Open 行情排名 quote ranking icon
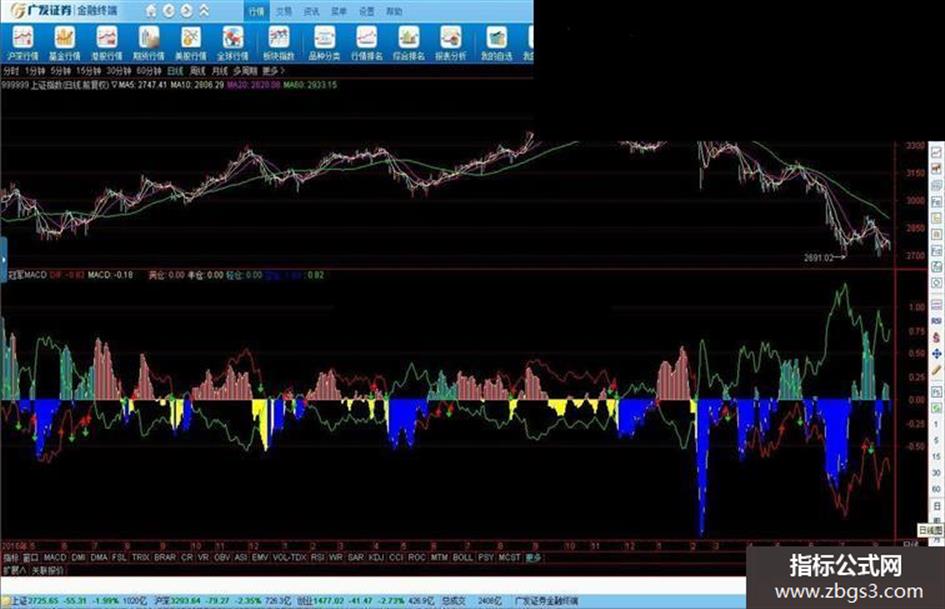The height and width of the screenshot is (609, 945). pos(366,43)
